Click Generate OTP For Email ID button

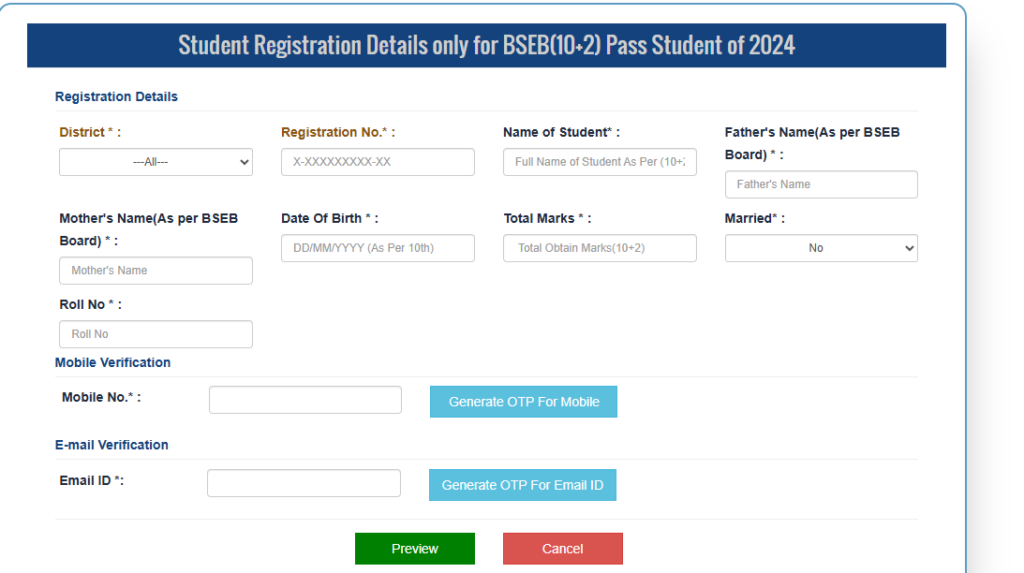point(522,485)
